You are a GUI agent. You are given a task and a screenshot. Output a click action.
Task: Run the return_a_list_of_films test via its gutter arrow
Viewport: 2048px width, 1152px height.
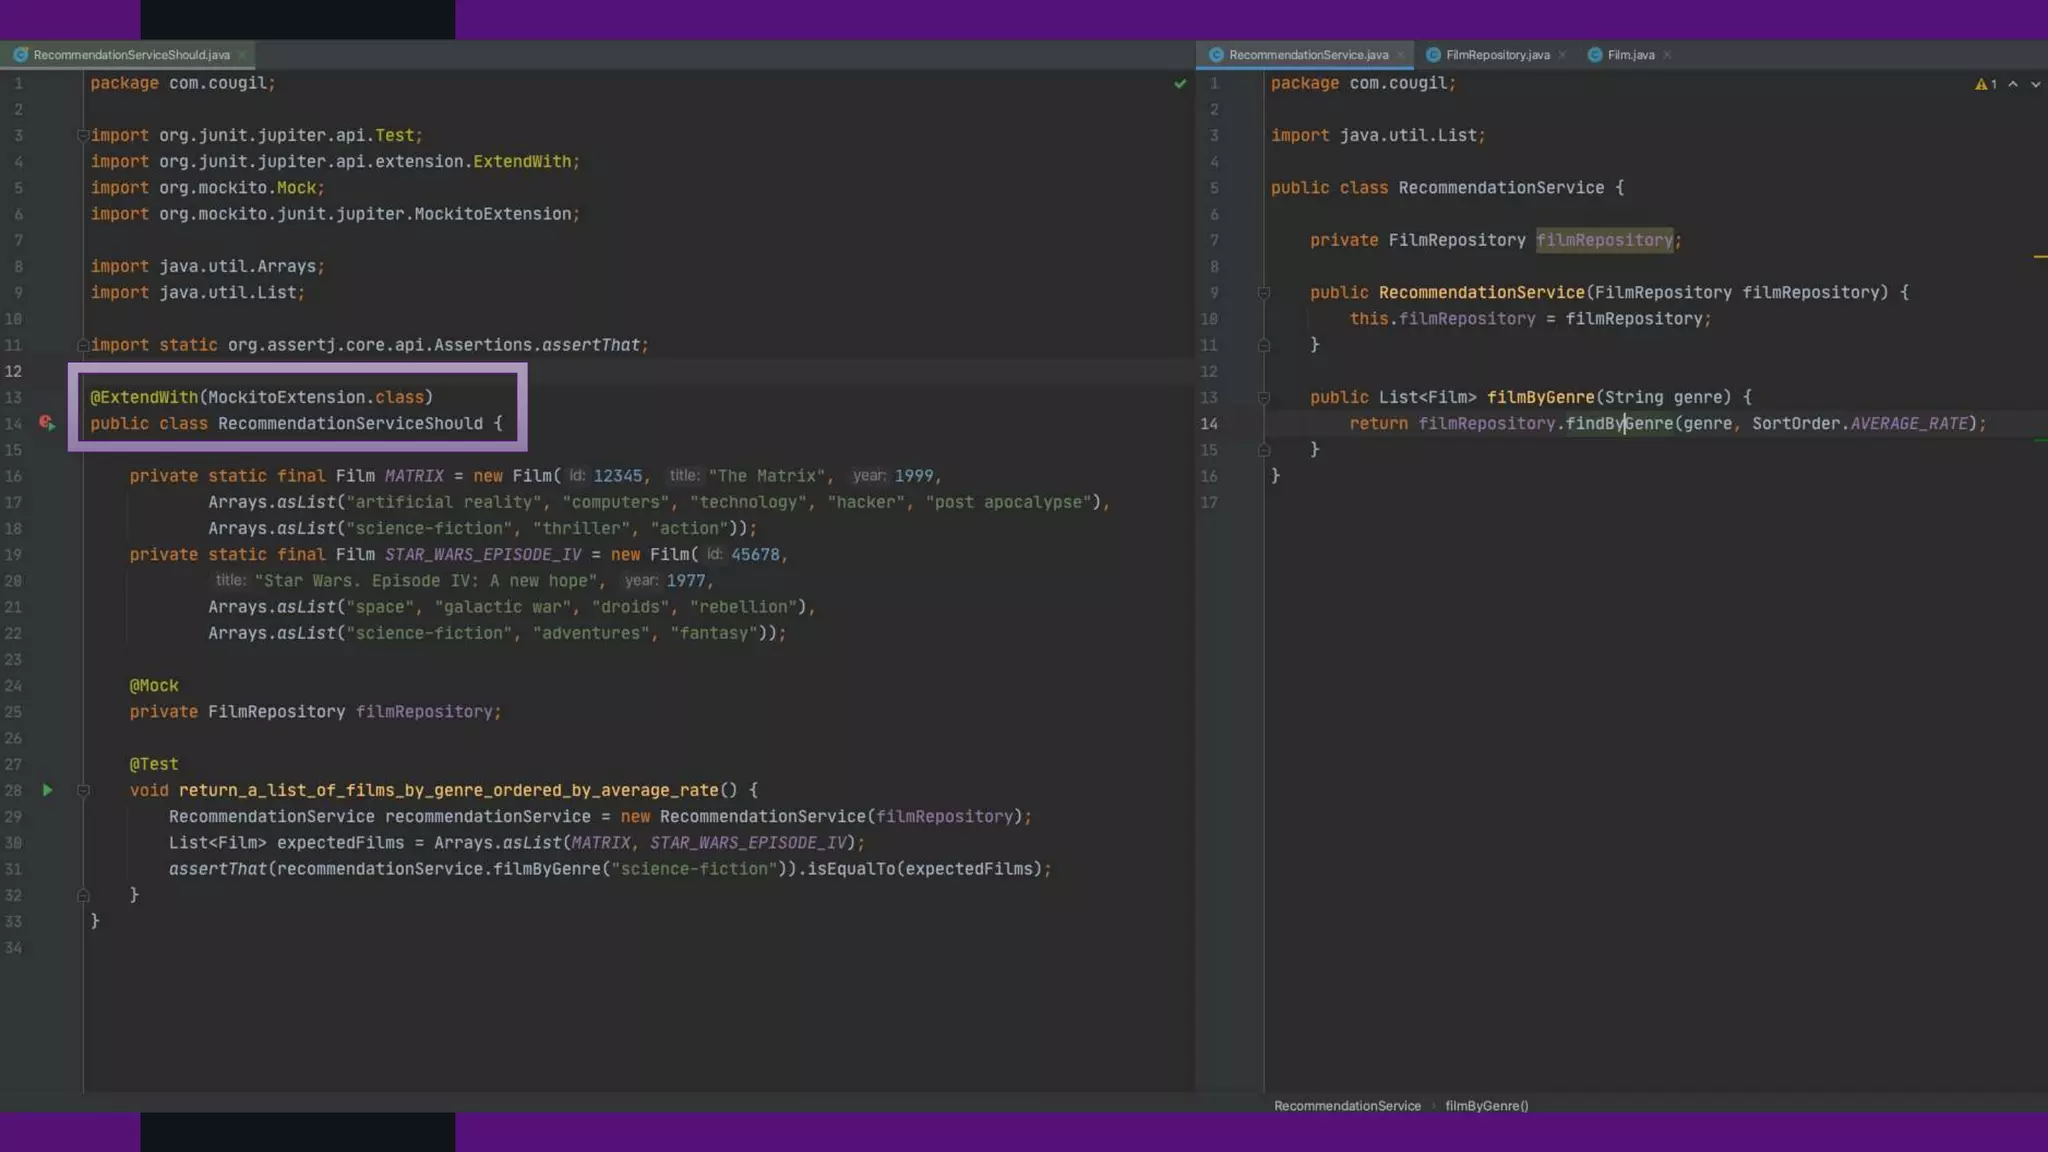tap(47, 790)
